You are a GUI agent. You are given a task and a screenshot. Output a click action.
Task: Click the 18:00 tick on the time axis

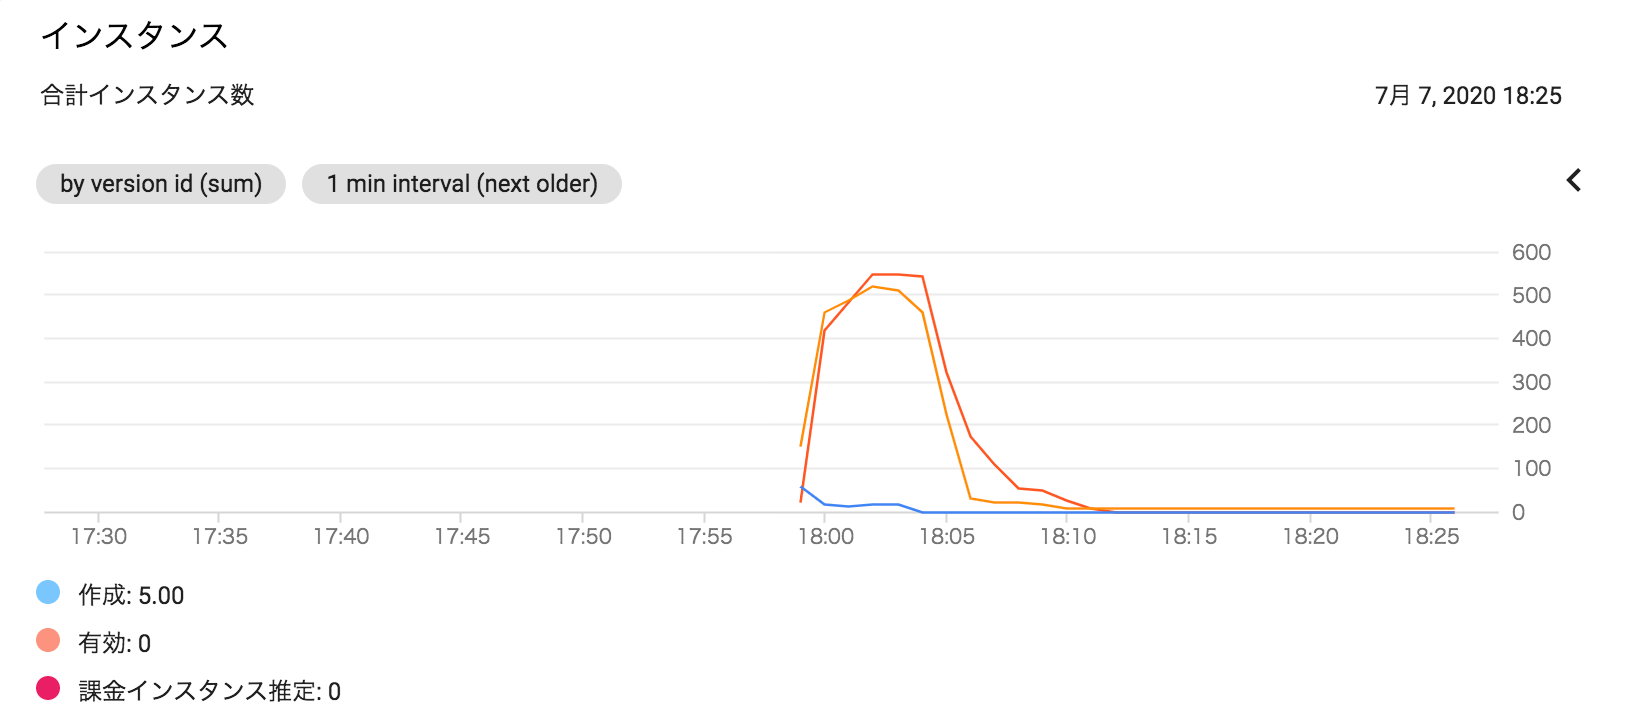pyautogui.click(x=826, y=537)
